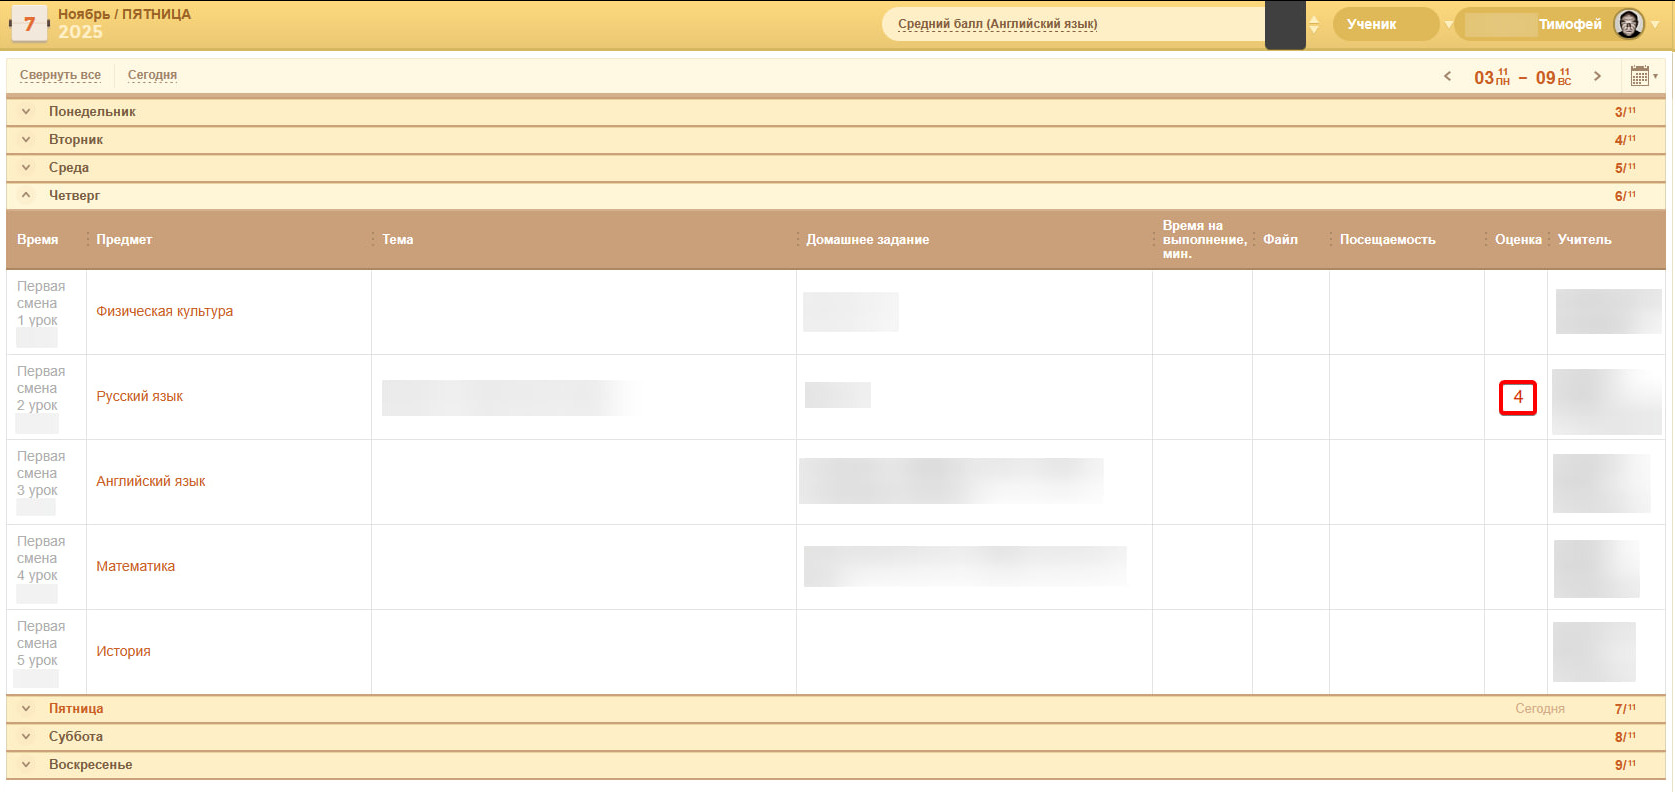Expand the Пятница day row
Viewport: 1675px width, 792px height.
pyautogui.click(x=26, y=709)
